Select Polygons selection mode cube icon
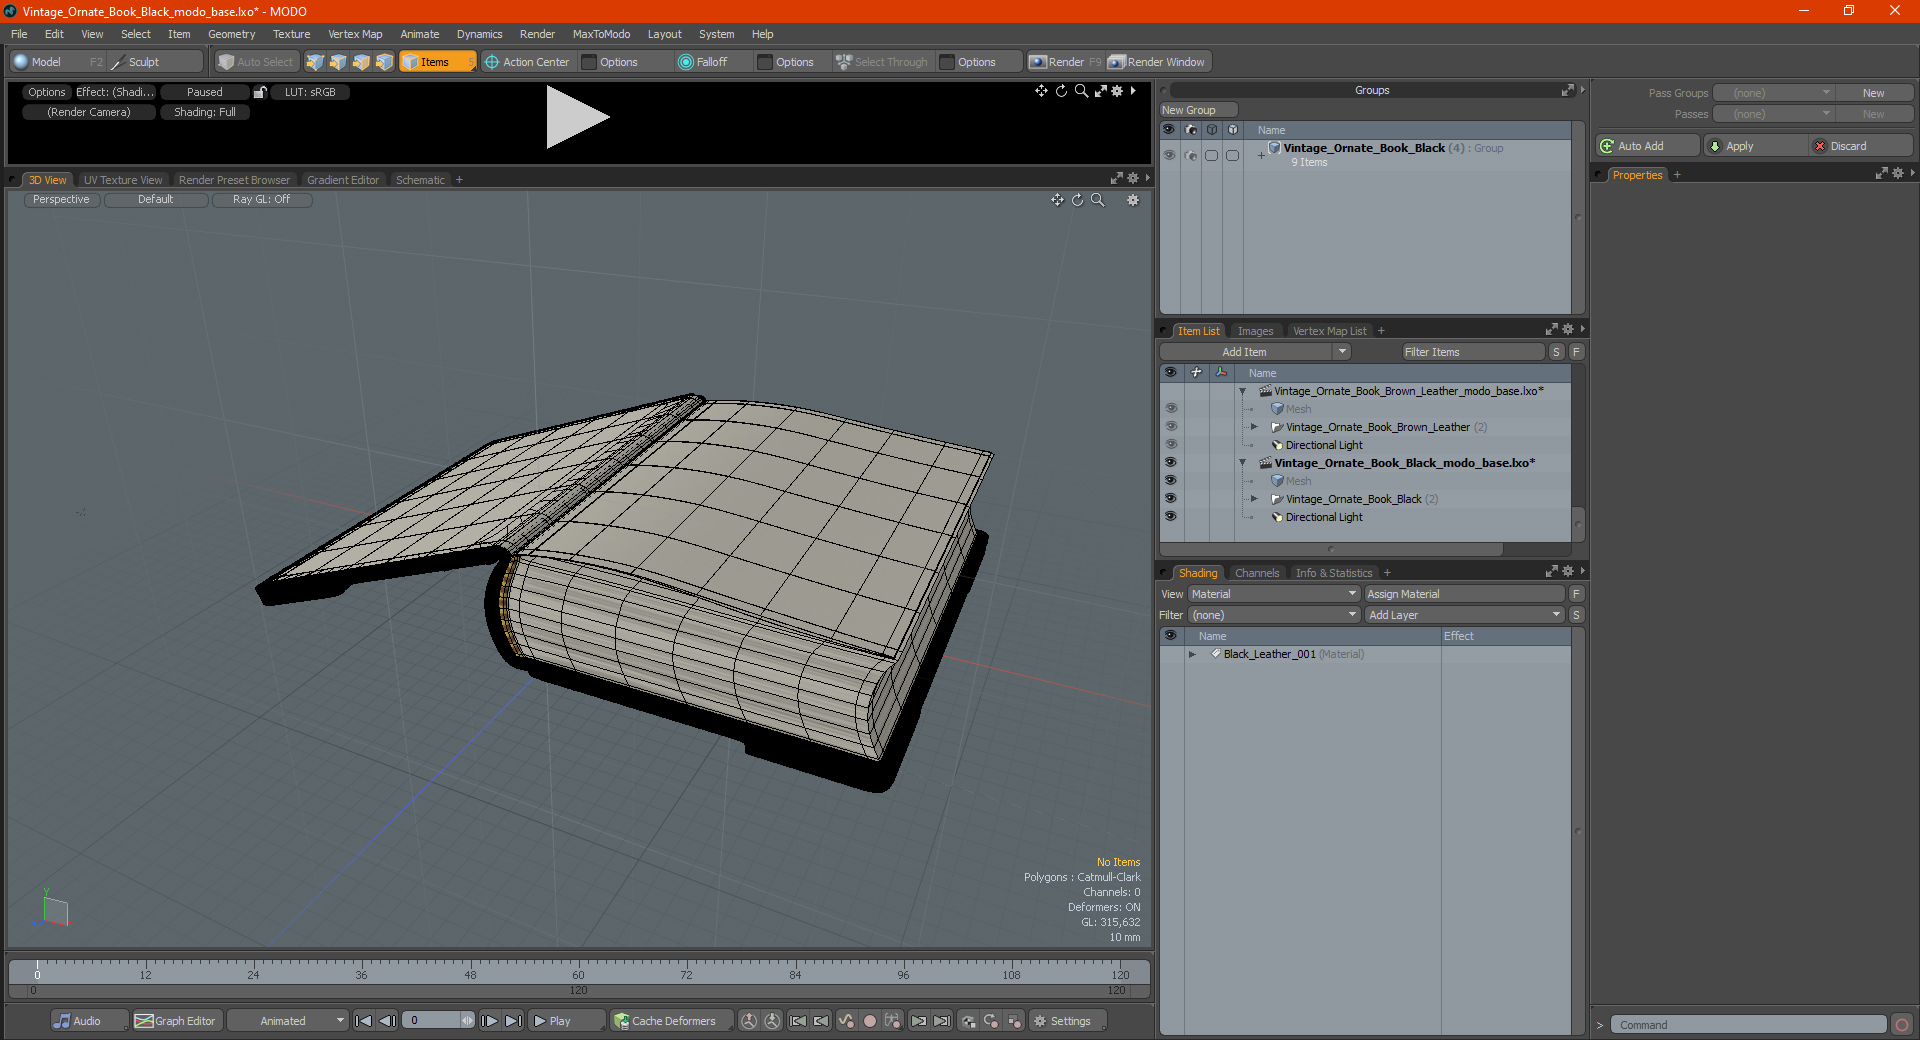1920x1040 pixels. (361, 62)
